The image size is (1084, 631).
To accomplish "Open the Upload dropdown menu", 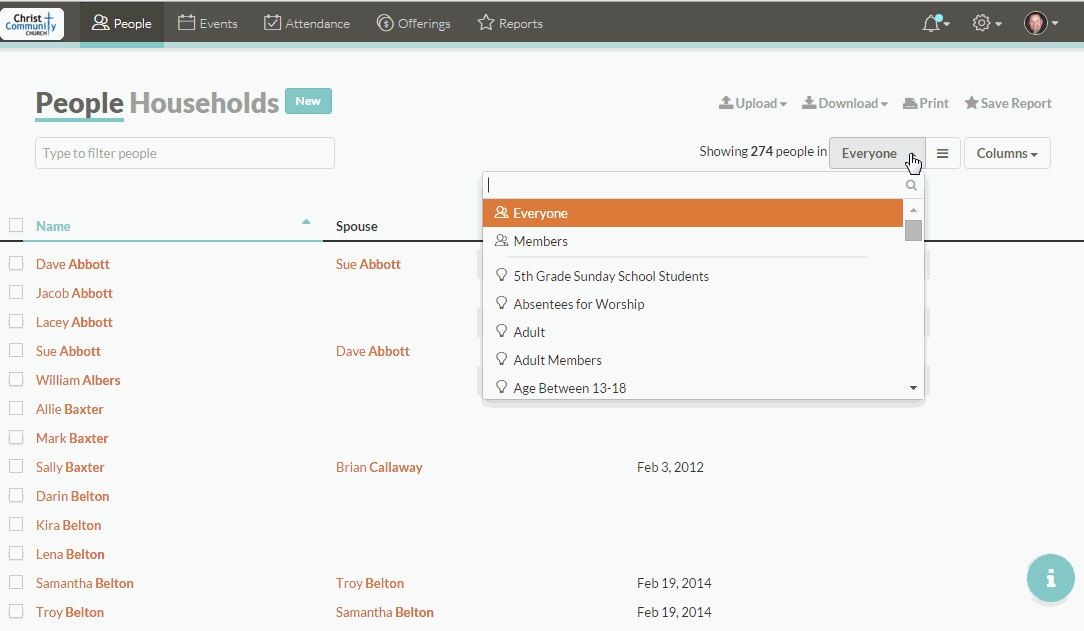I will [x=753, y=103].
